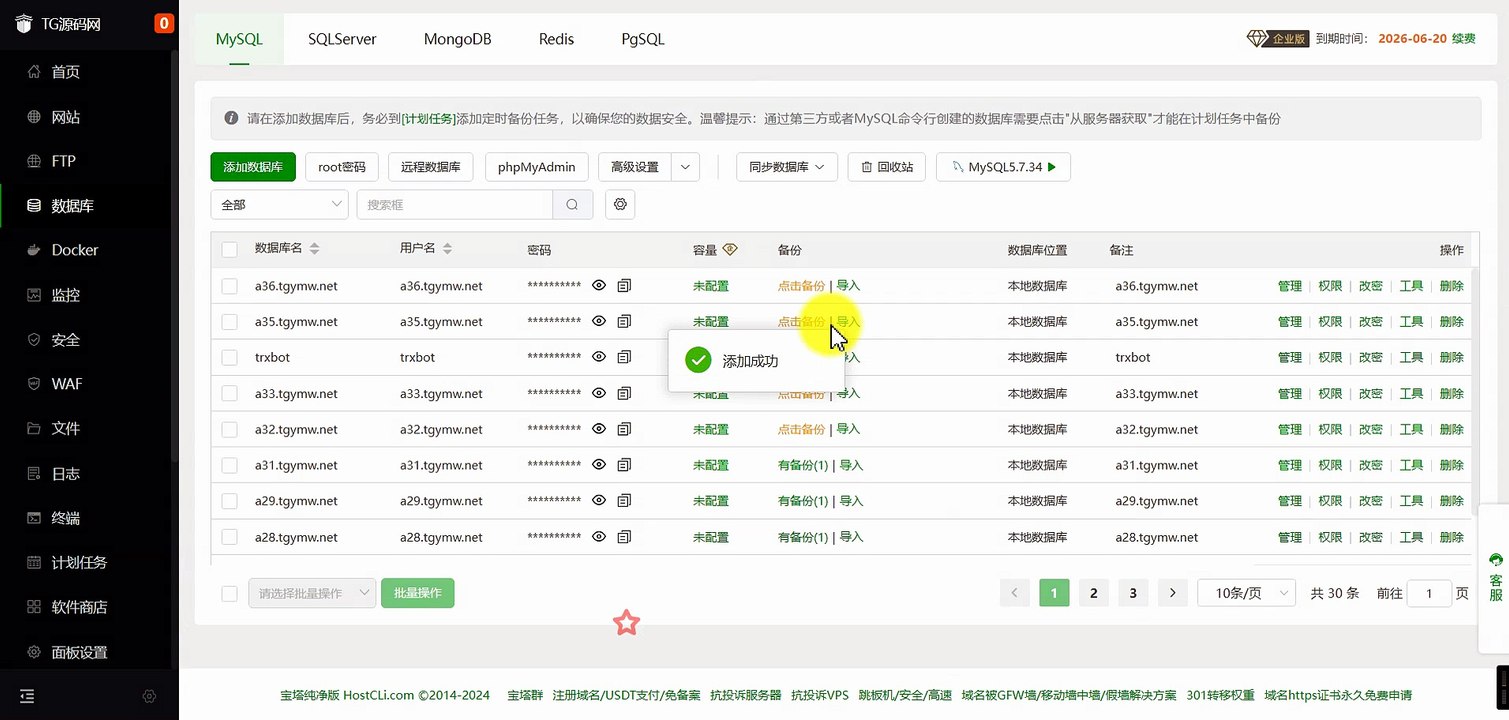Image resolution: width=1509 pixels, height=720 pixels.
Task: Click 有备份(1) for a29.tgymw.net
Action: [803, 501]
